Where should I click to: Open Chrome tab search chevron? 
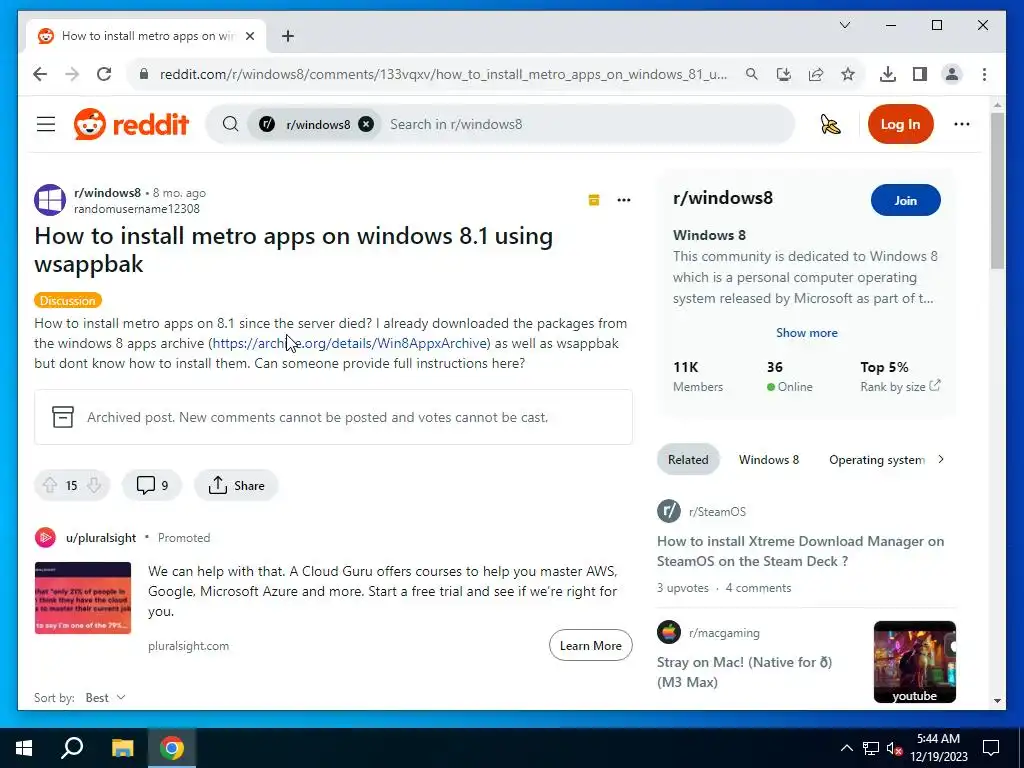[x=844, y=25]
